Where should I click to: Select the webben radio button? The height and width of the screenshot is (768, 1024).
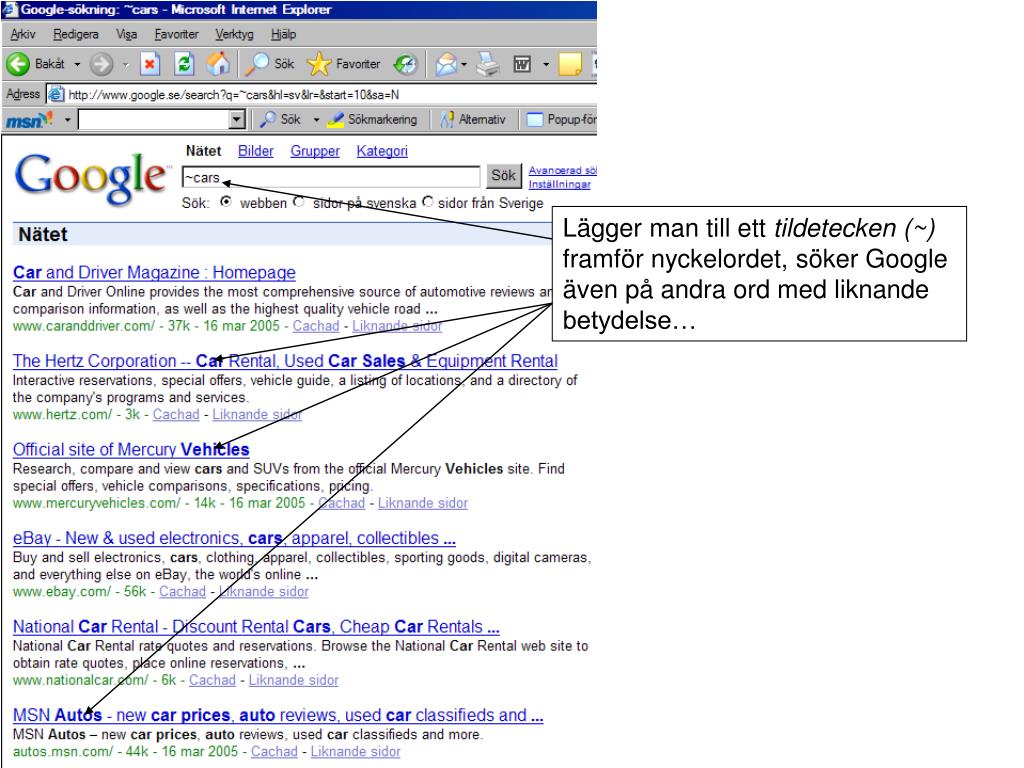point(226,202)
